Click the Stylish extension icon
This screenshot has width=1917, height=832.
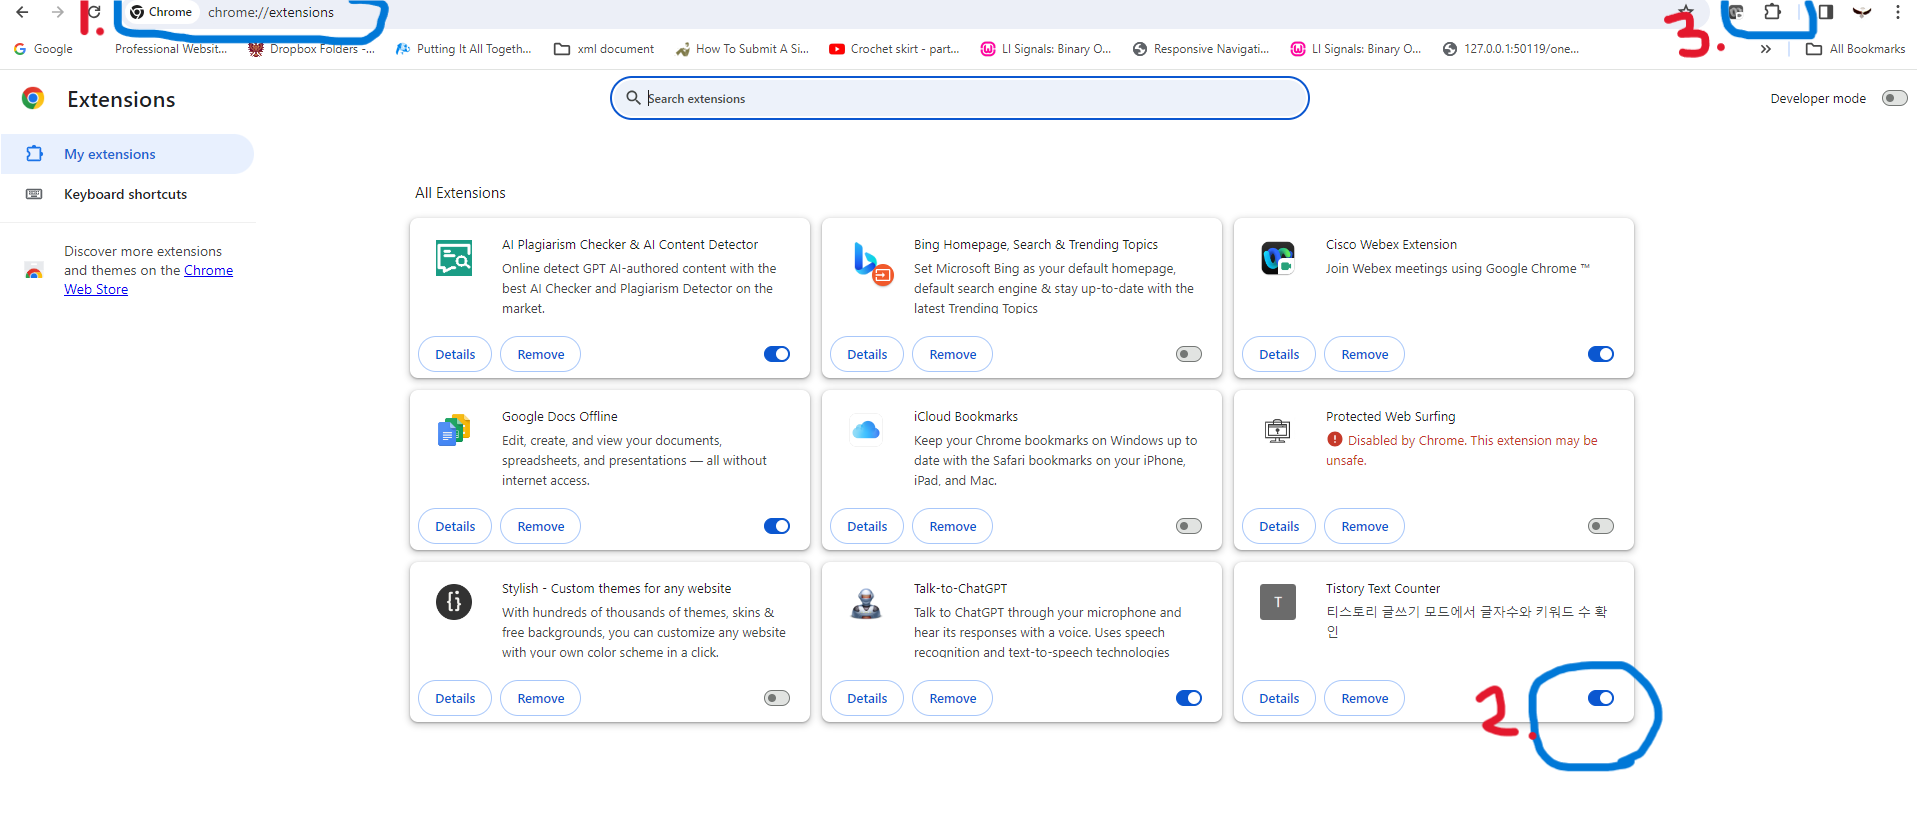point(454,602)
